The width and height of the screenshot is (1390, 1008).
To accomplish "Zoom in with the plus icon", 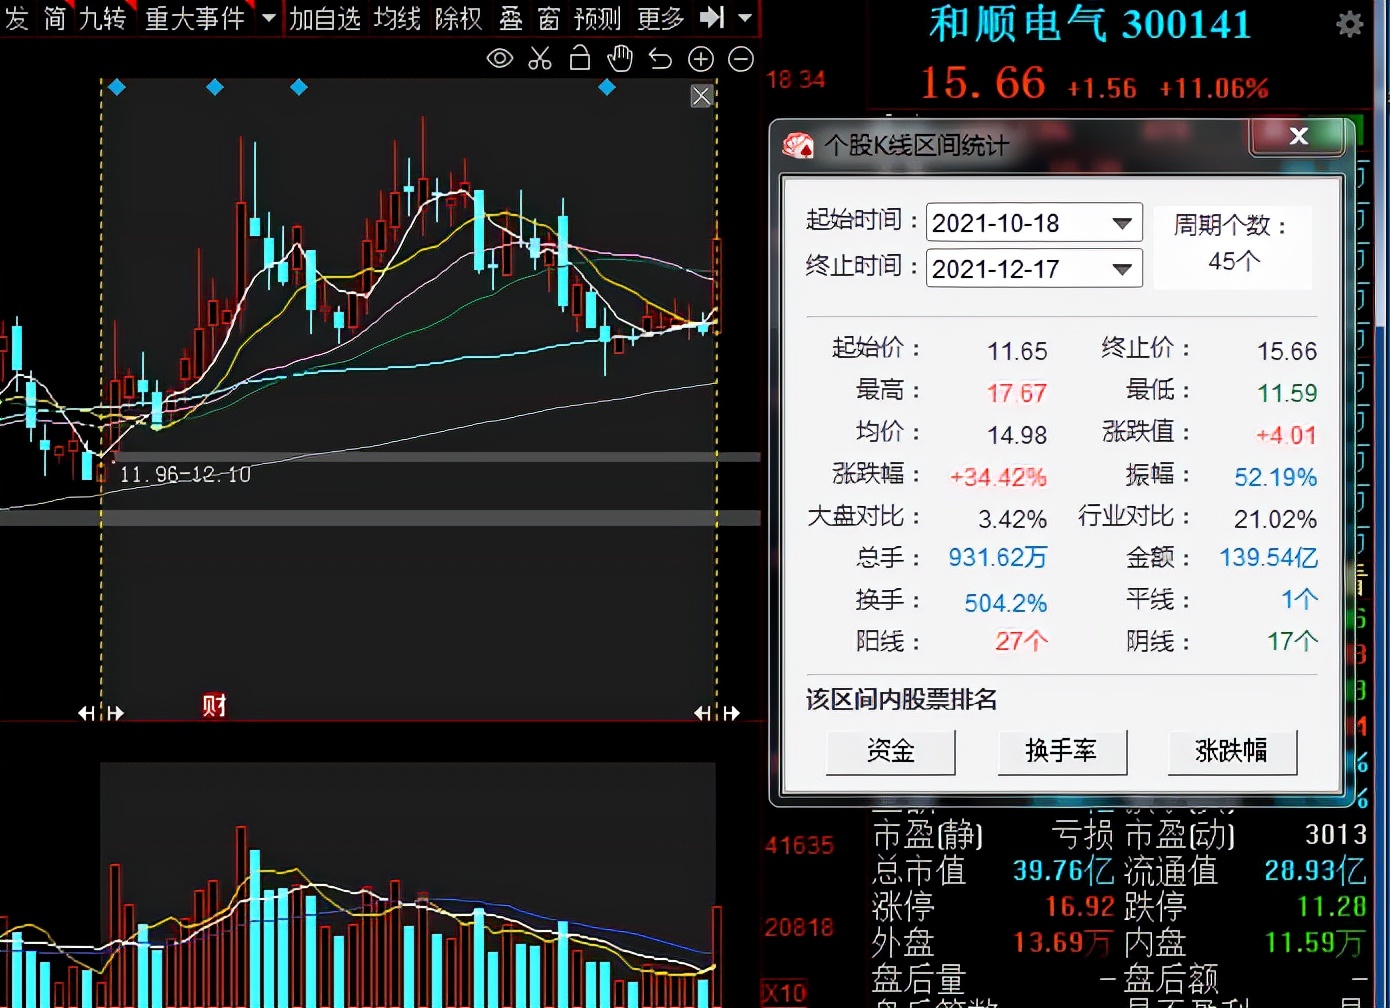I will click(701, 59).
